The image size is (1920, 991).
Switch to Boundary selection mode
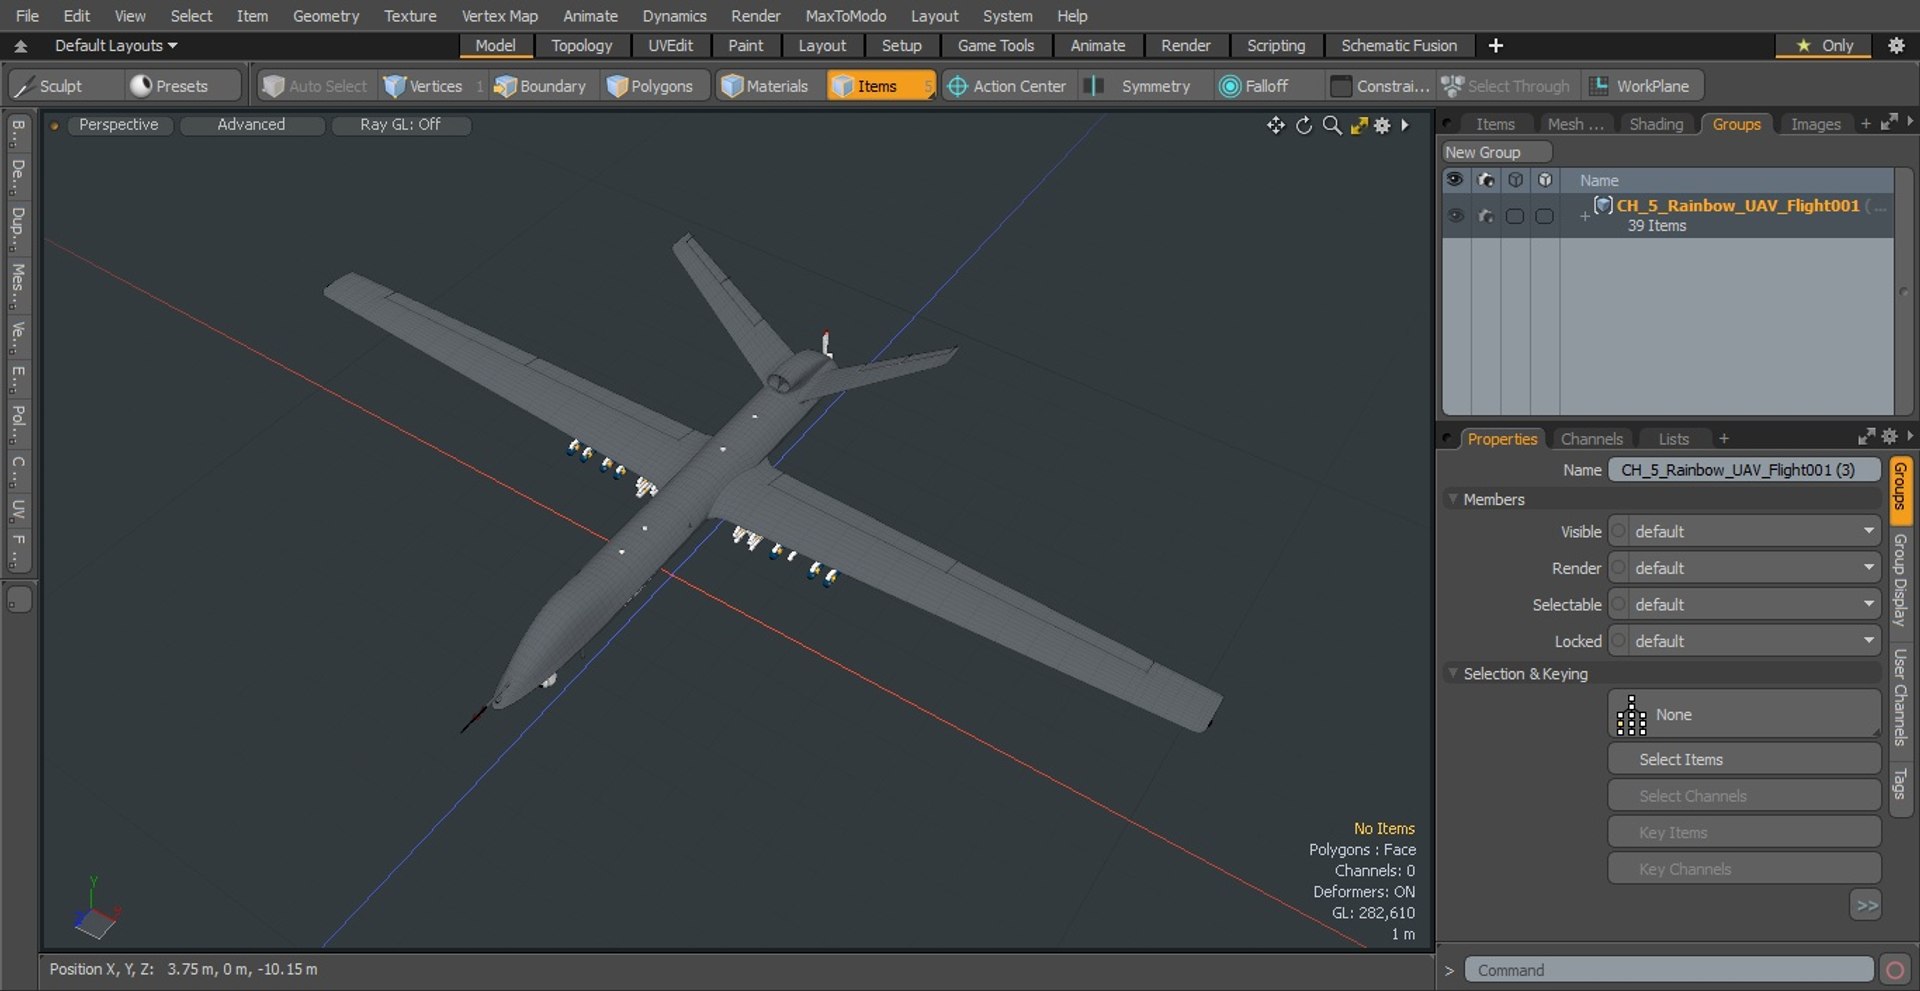pyautogui.click(x=540, y=86)
